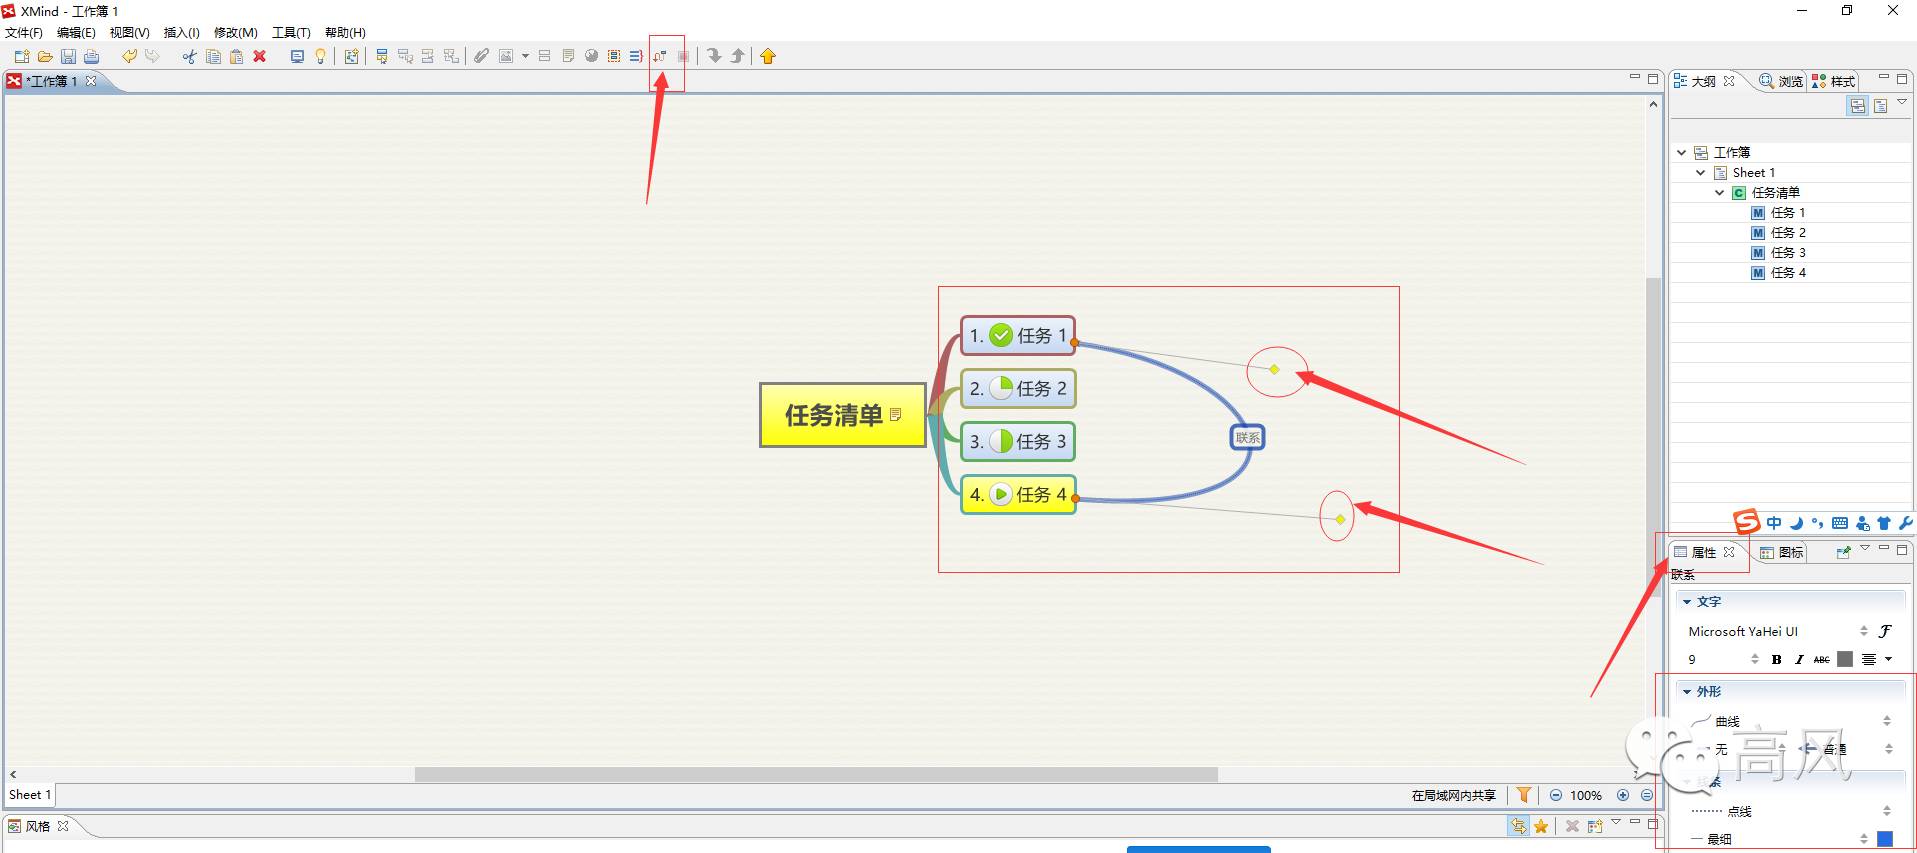Open brainstorming mode with the light bulb icon
This screenshot has width=1917, height=853.
click(320, 56)
